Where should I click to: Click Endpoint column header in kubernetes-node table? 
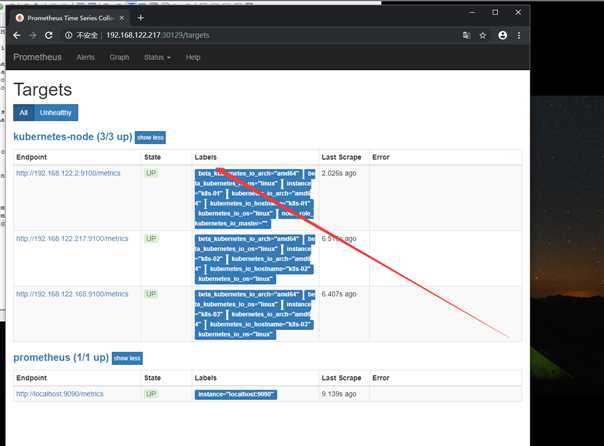[x=32, y=157]
